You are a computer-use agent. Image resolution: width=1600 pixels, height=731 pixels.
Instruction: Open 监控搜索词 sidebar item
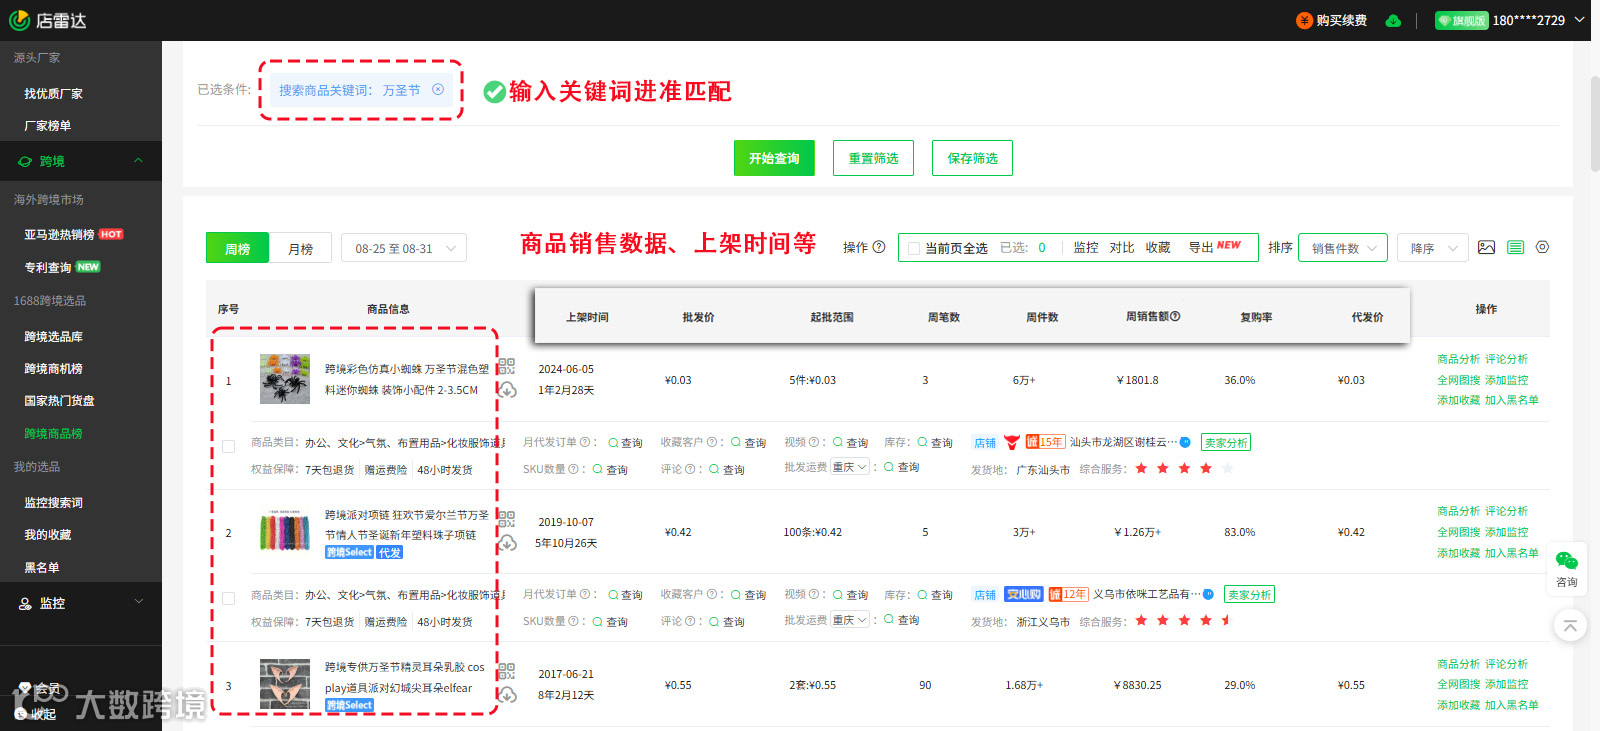pos(54,502)
